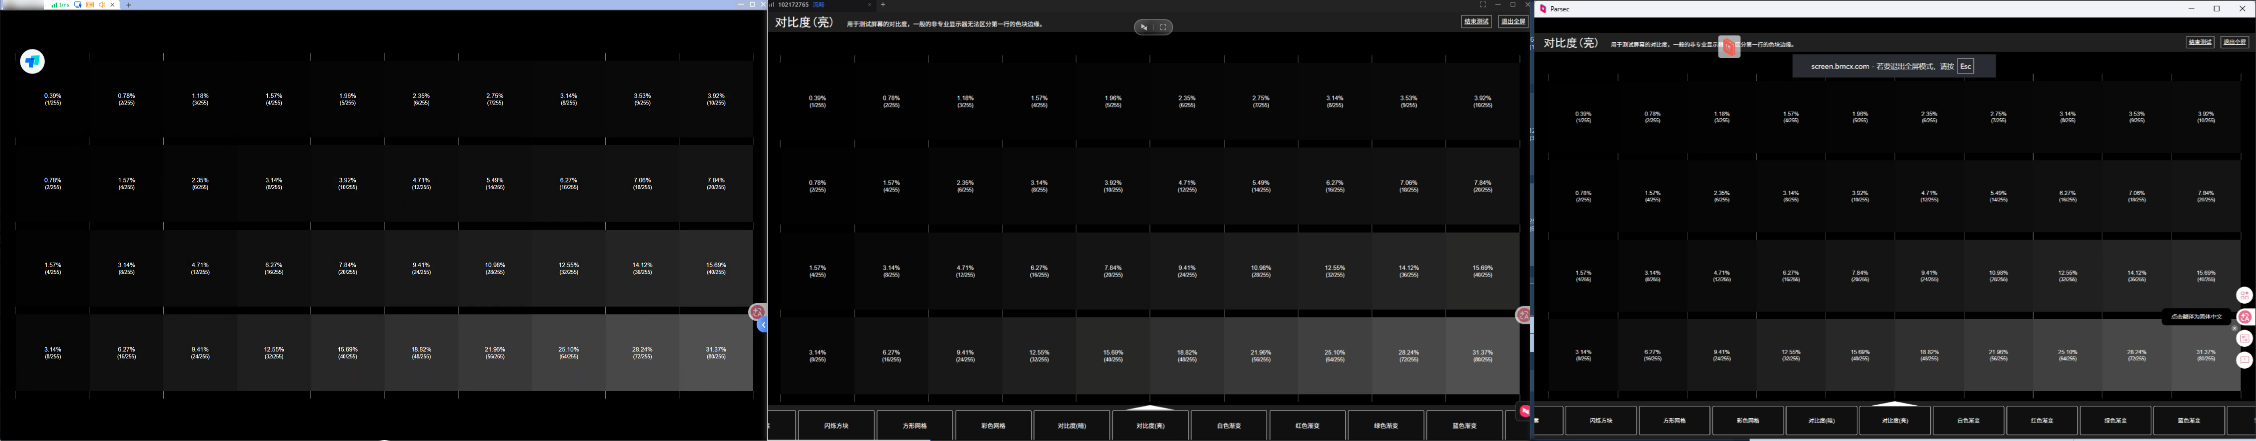Image resolution: width=2256 pixels, height=441 pixels.
Task: Open 蓝色渐变 tab in the middle window
Action: pos(1464,425)
